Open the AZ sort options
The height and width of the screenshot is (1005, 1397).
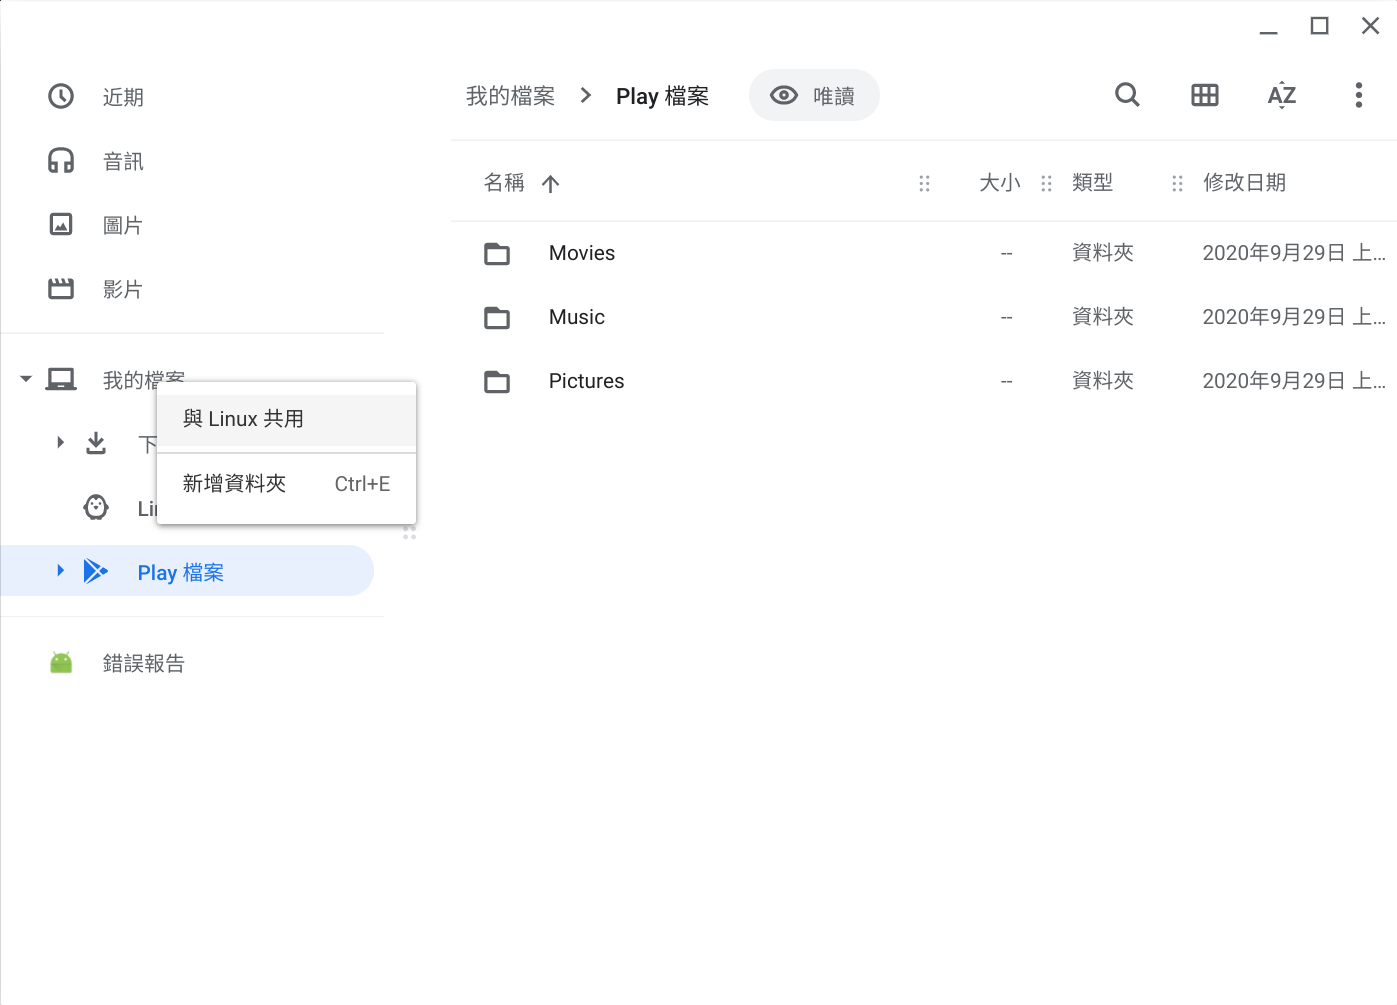1281,95
